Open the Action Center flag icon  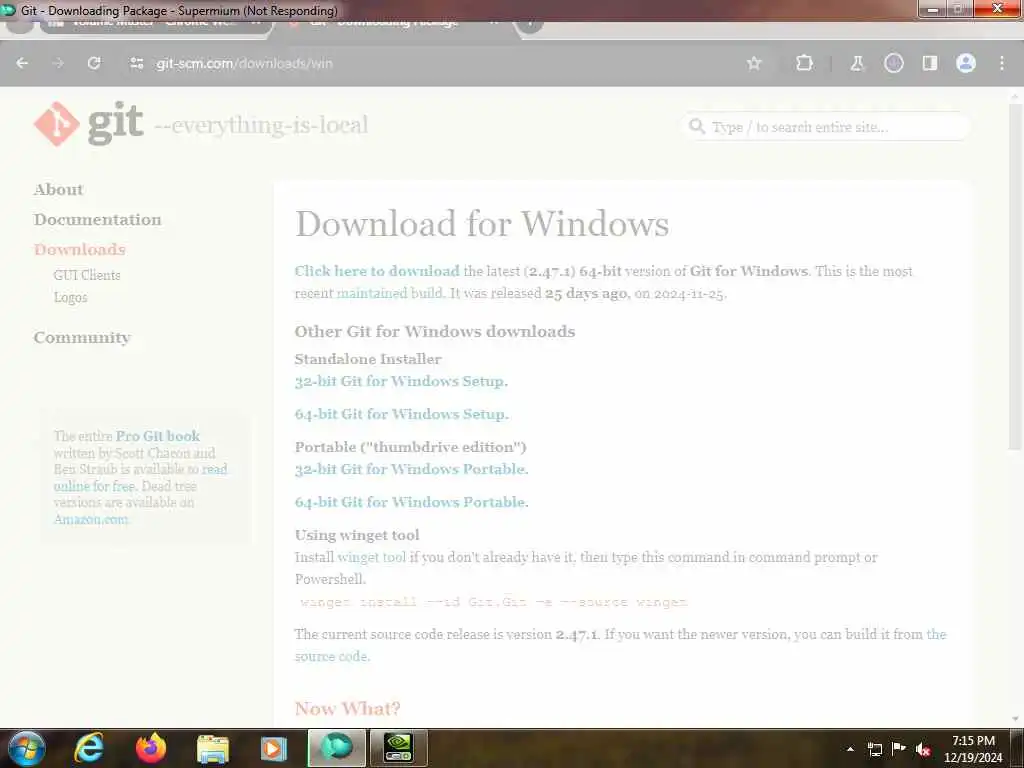pyautogui.click(x=899, y=748)
